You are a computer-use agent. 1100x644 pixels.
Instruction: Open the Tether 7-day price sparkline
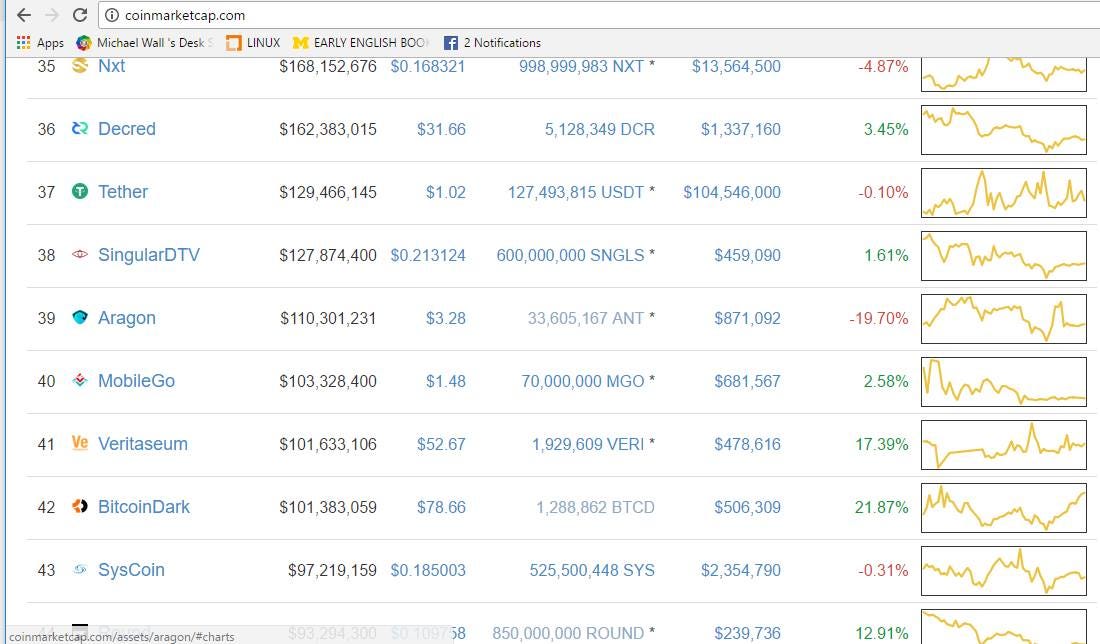[1004, 192]
